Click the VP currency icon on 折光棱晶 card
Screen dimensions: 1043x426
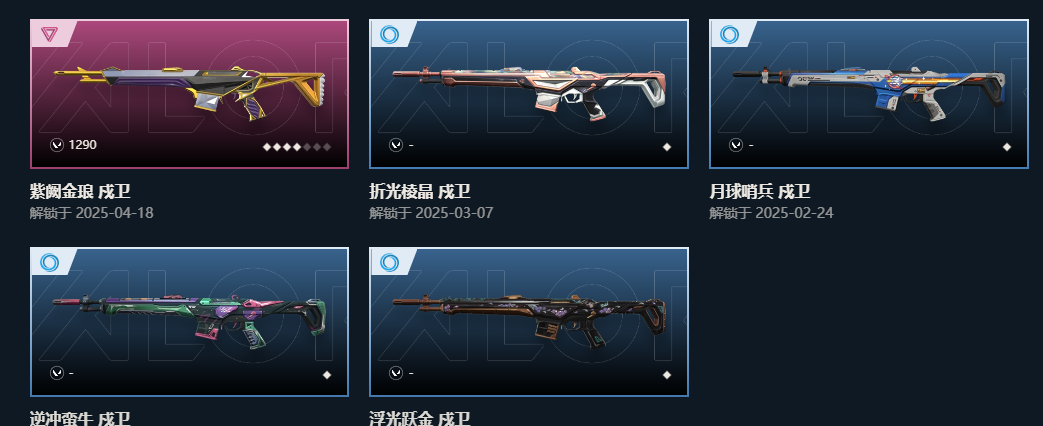[396, 144]
